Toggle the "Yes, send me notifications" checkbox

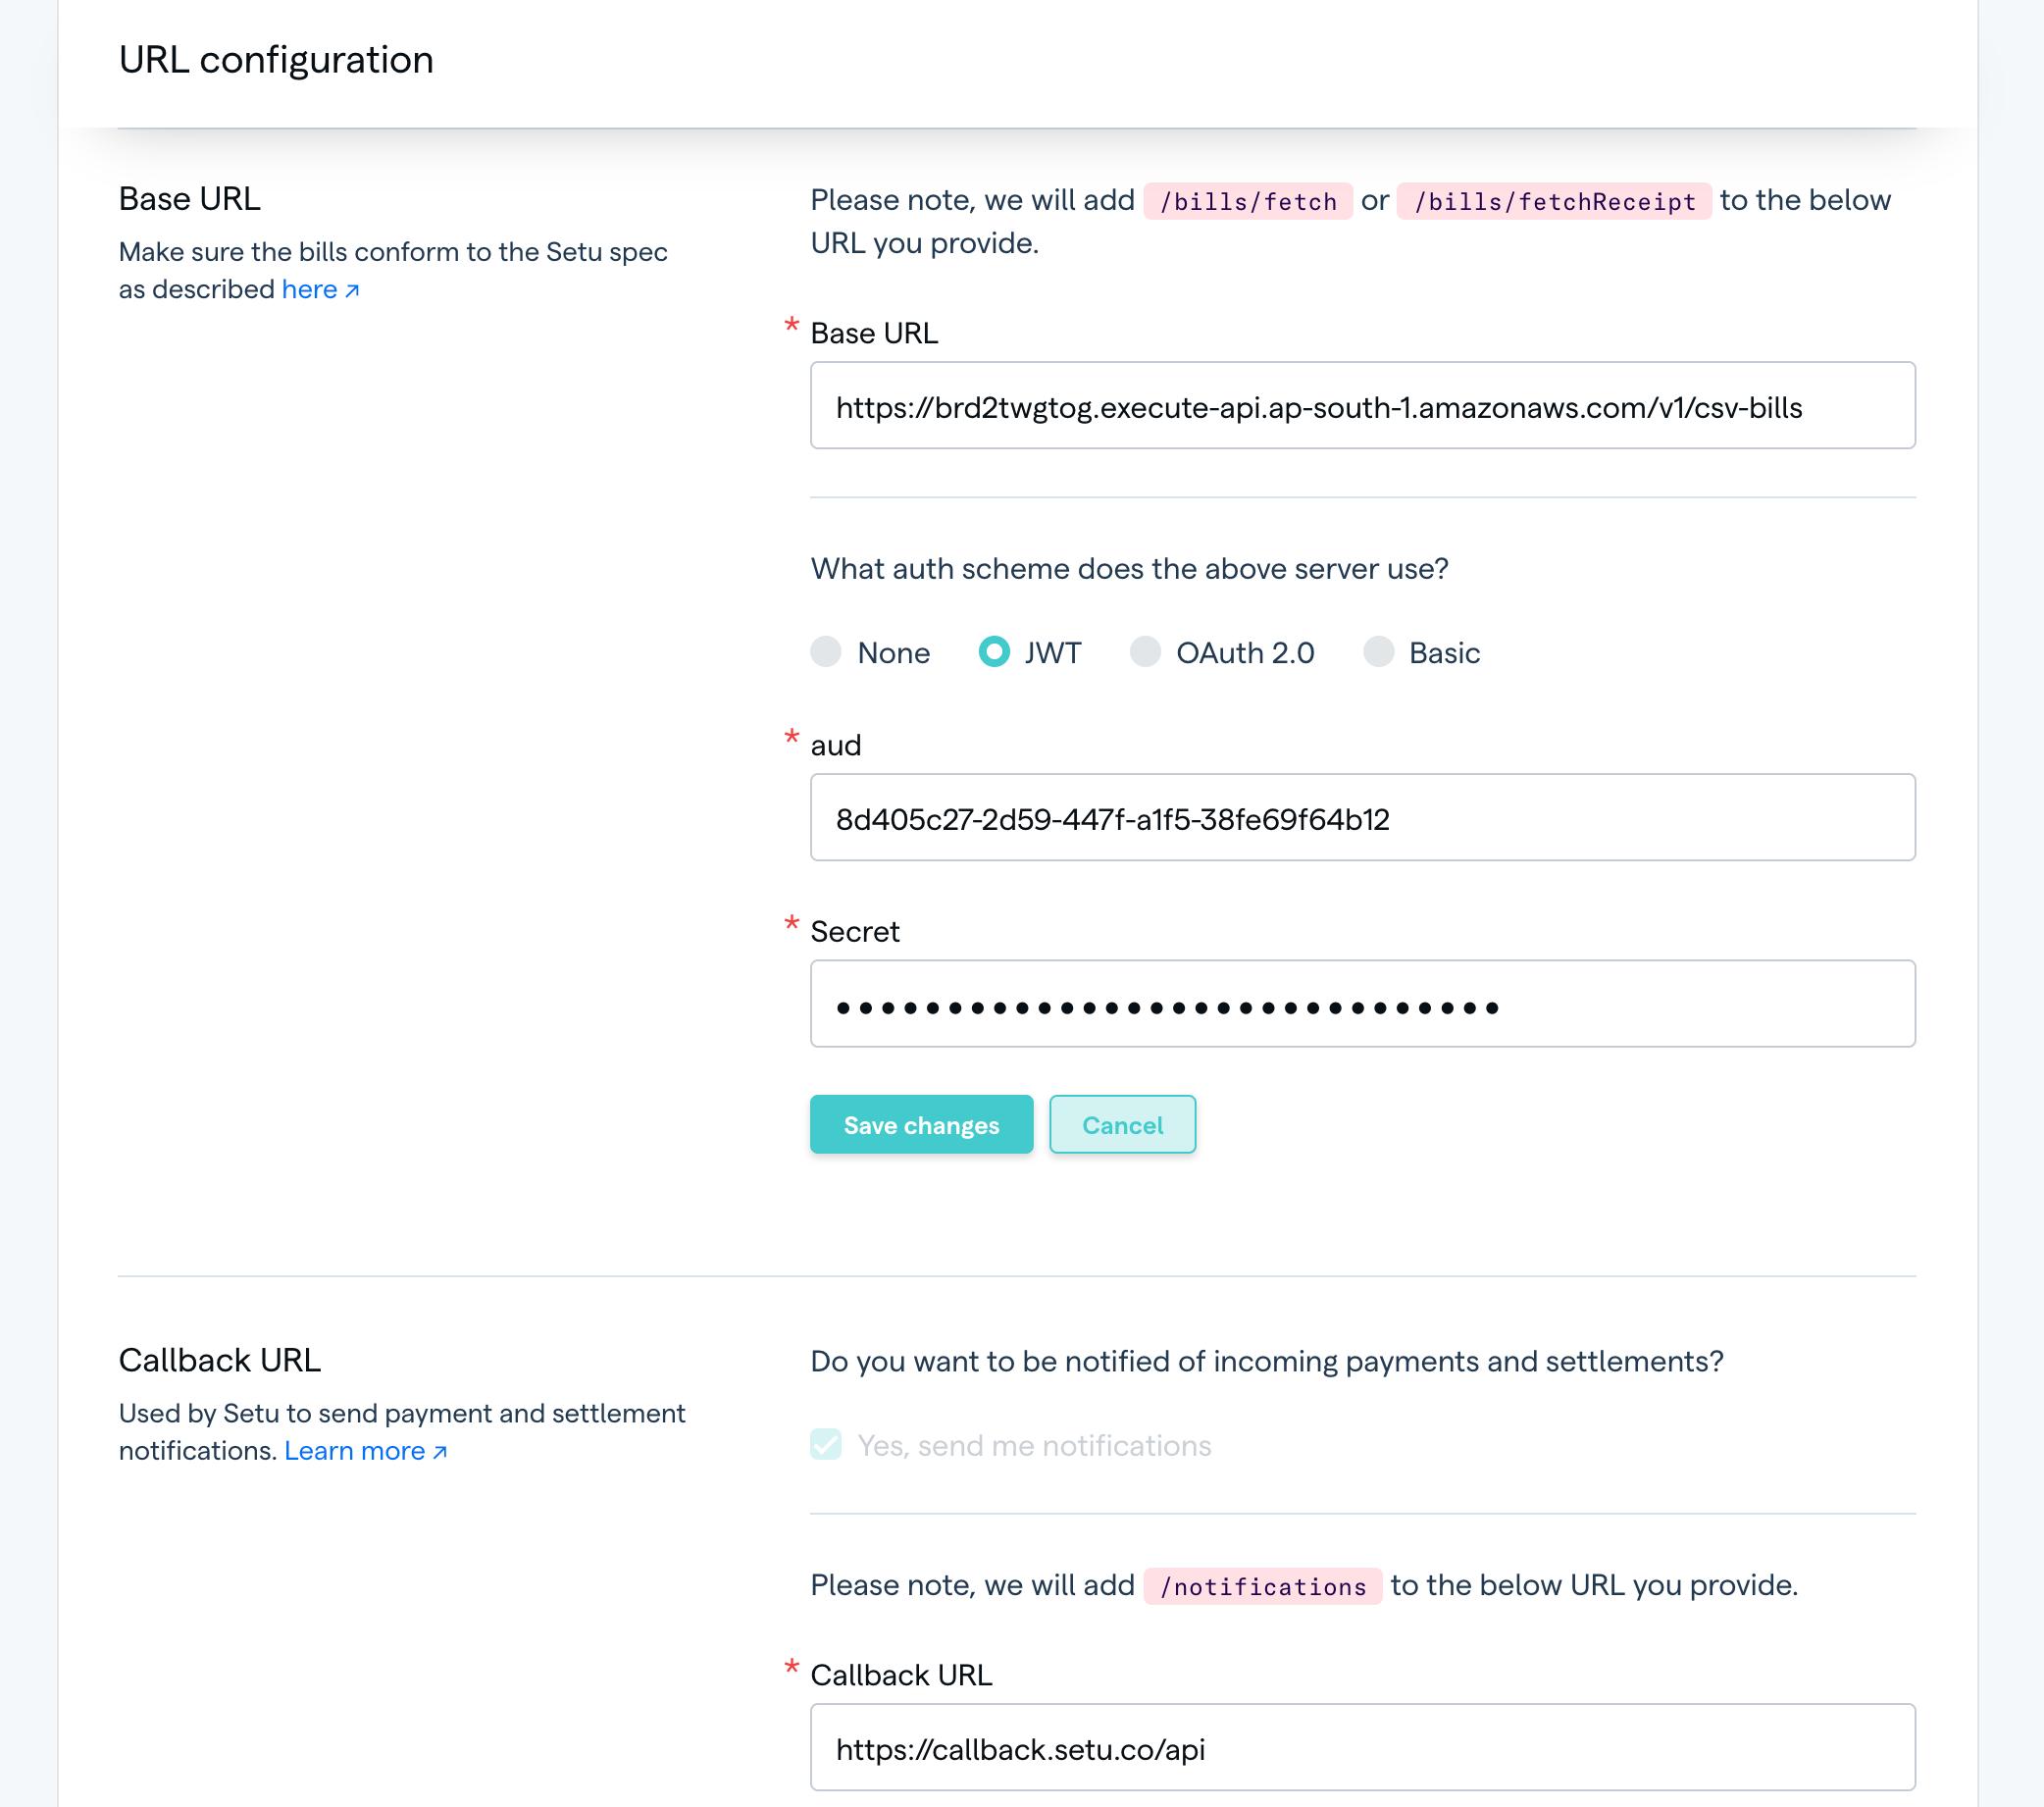[825, 1444]
